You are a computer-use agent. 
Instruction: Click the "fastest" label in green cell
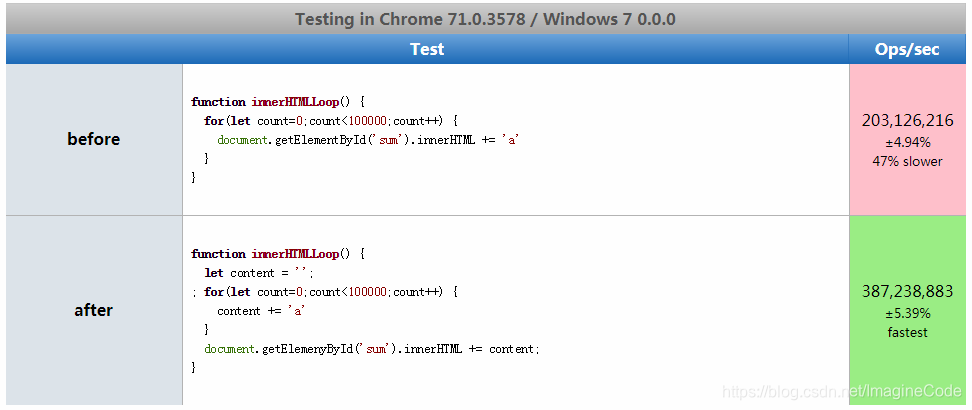point(907,332)
